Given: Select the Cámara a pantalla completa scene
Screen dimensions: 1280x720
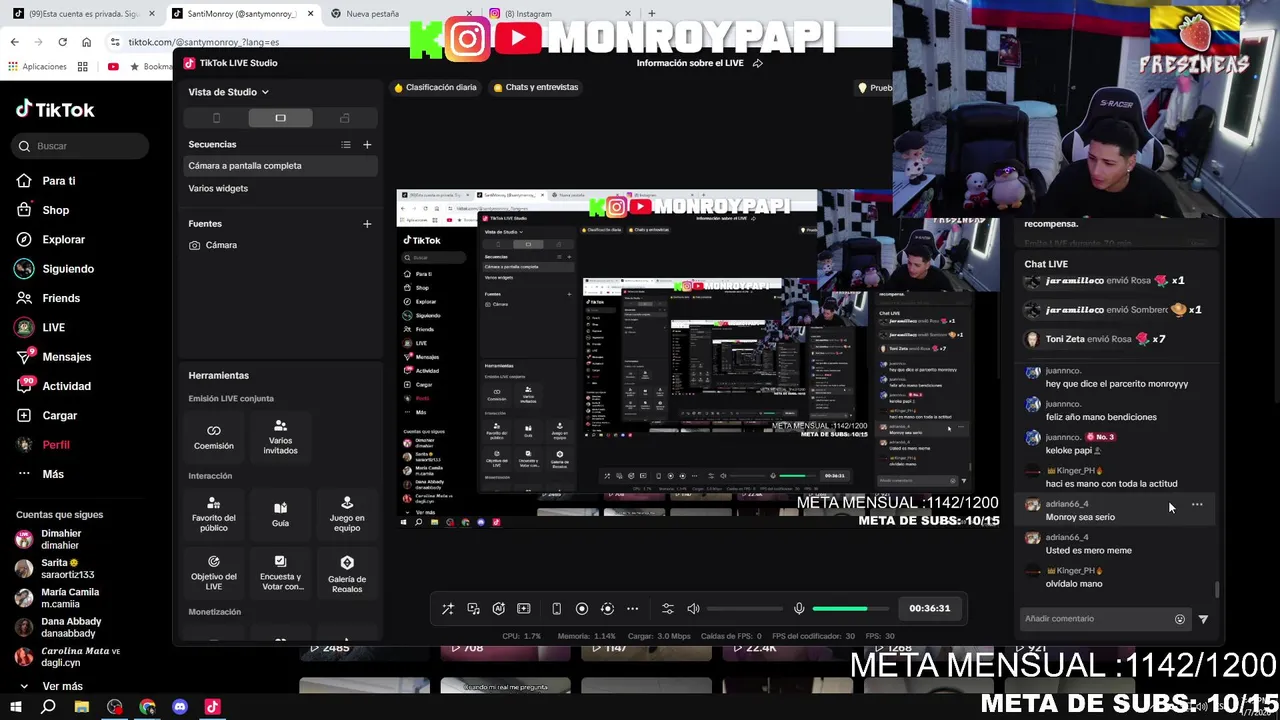Looking at the screenshot, I should tap(279, 166).
